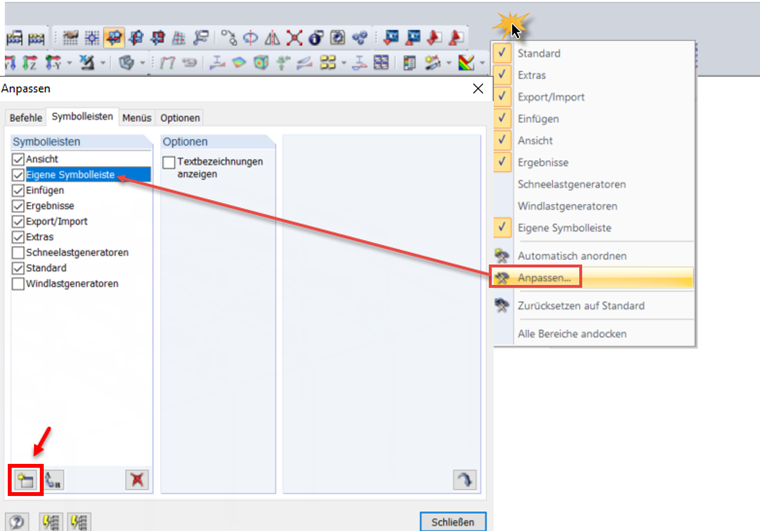Open dropdown arrow beside four yellow boxes icon
Image resolution: width=760 pixels, height=531 pixels.
click(x=344, y=62)
